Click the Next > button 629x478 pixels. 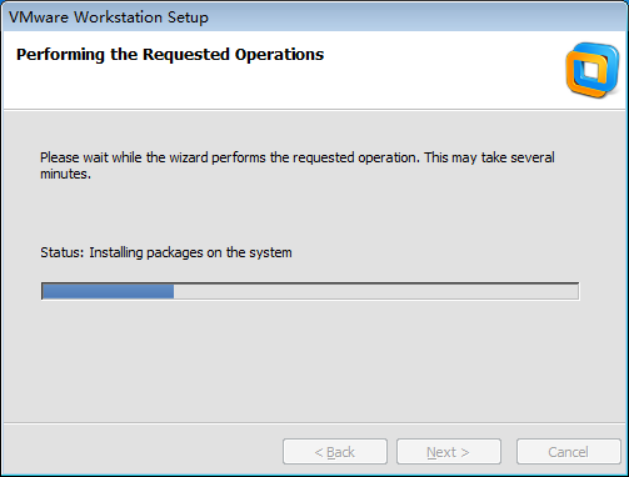coord(448,452)
